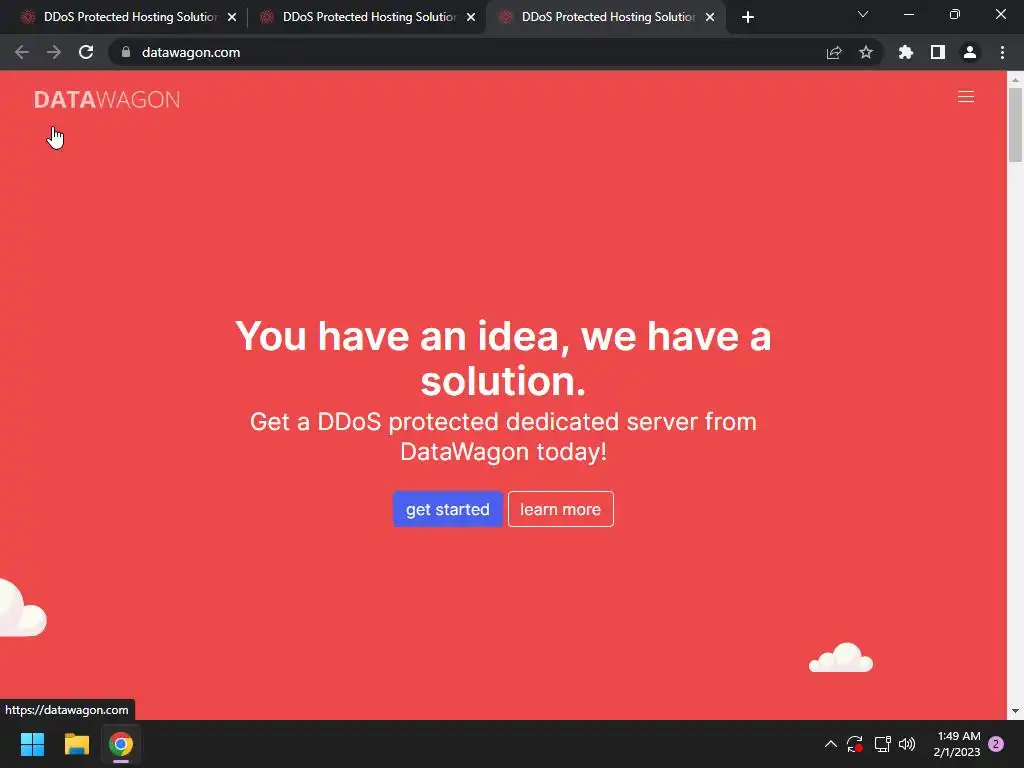Open File Explorer from taskbar
This screenshot has width=1024, height=768.
point(76,744)
